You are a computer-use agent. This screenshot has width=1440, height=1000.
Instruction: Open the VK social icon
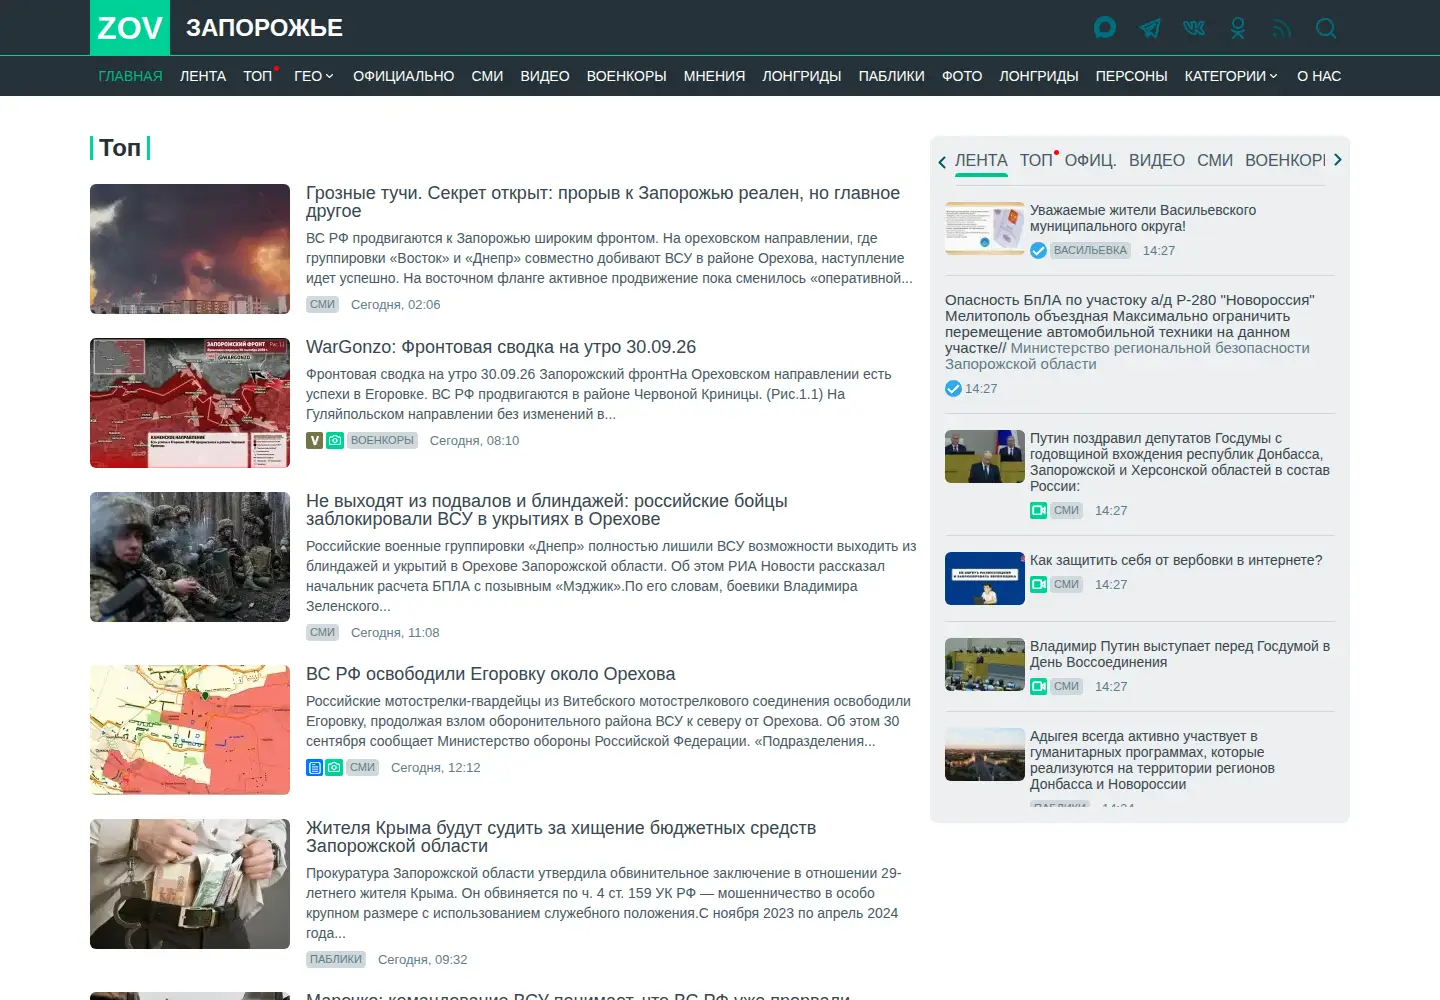pos(1194,28)
